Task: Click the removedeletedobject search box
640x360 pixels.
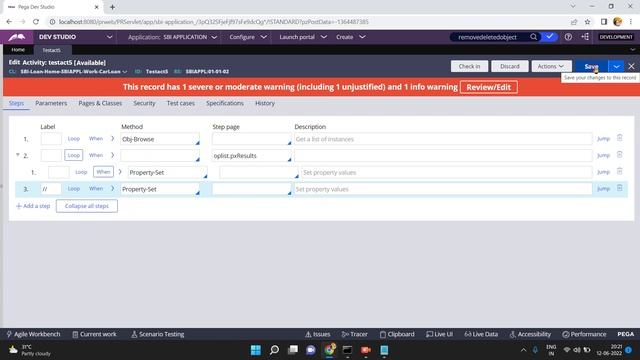Action: coord(489,37)
